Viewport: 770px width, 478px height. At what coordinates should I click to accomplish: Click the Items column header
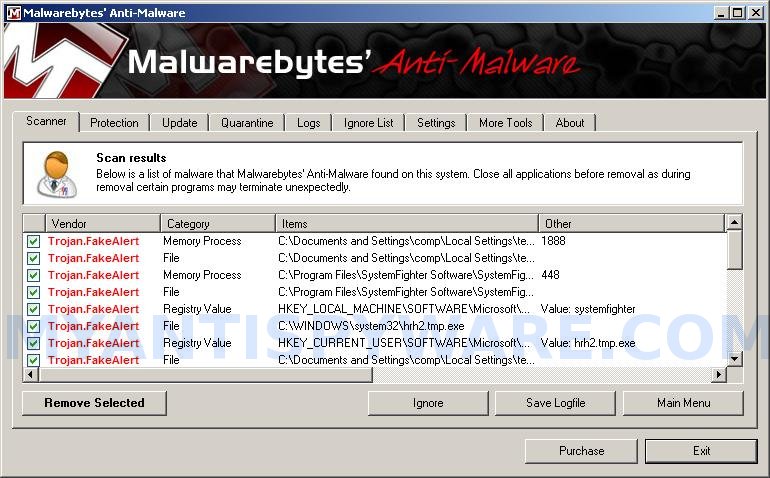407,224
